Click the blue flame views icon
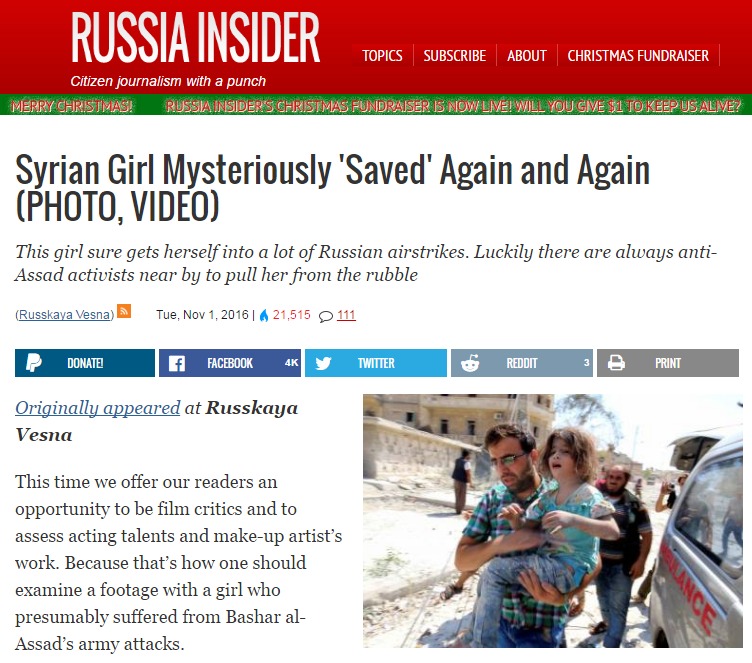The height and width of the screenshot is (663, 752). [264, 315]
